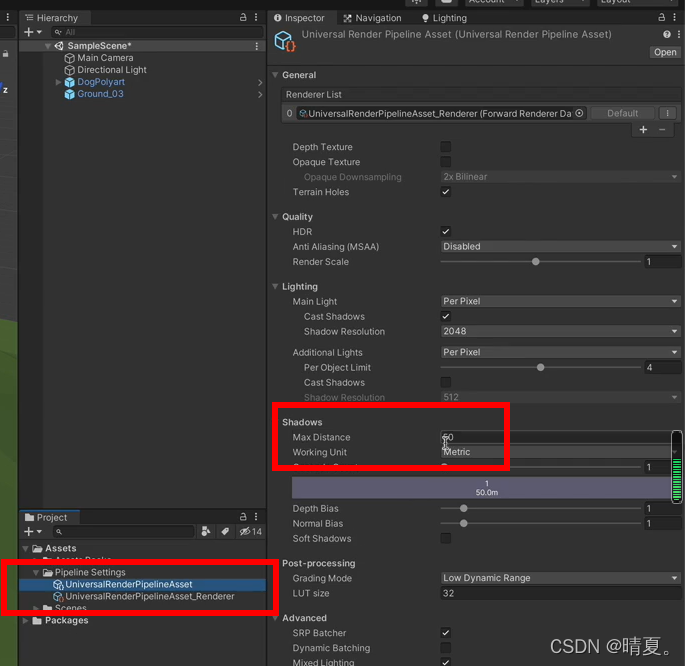Click Ground_03 prefab cube icon
This screenshot has width=685, height=666.
tap(69, 94)
